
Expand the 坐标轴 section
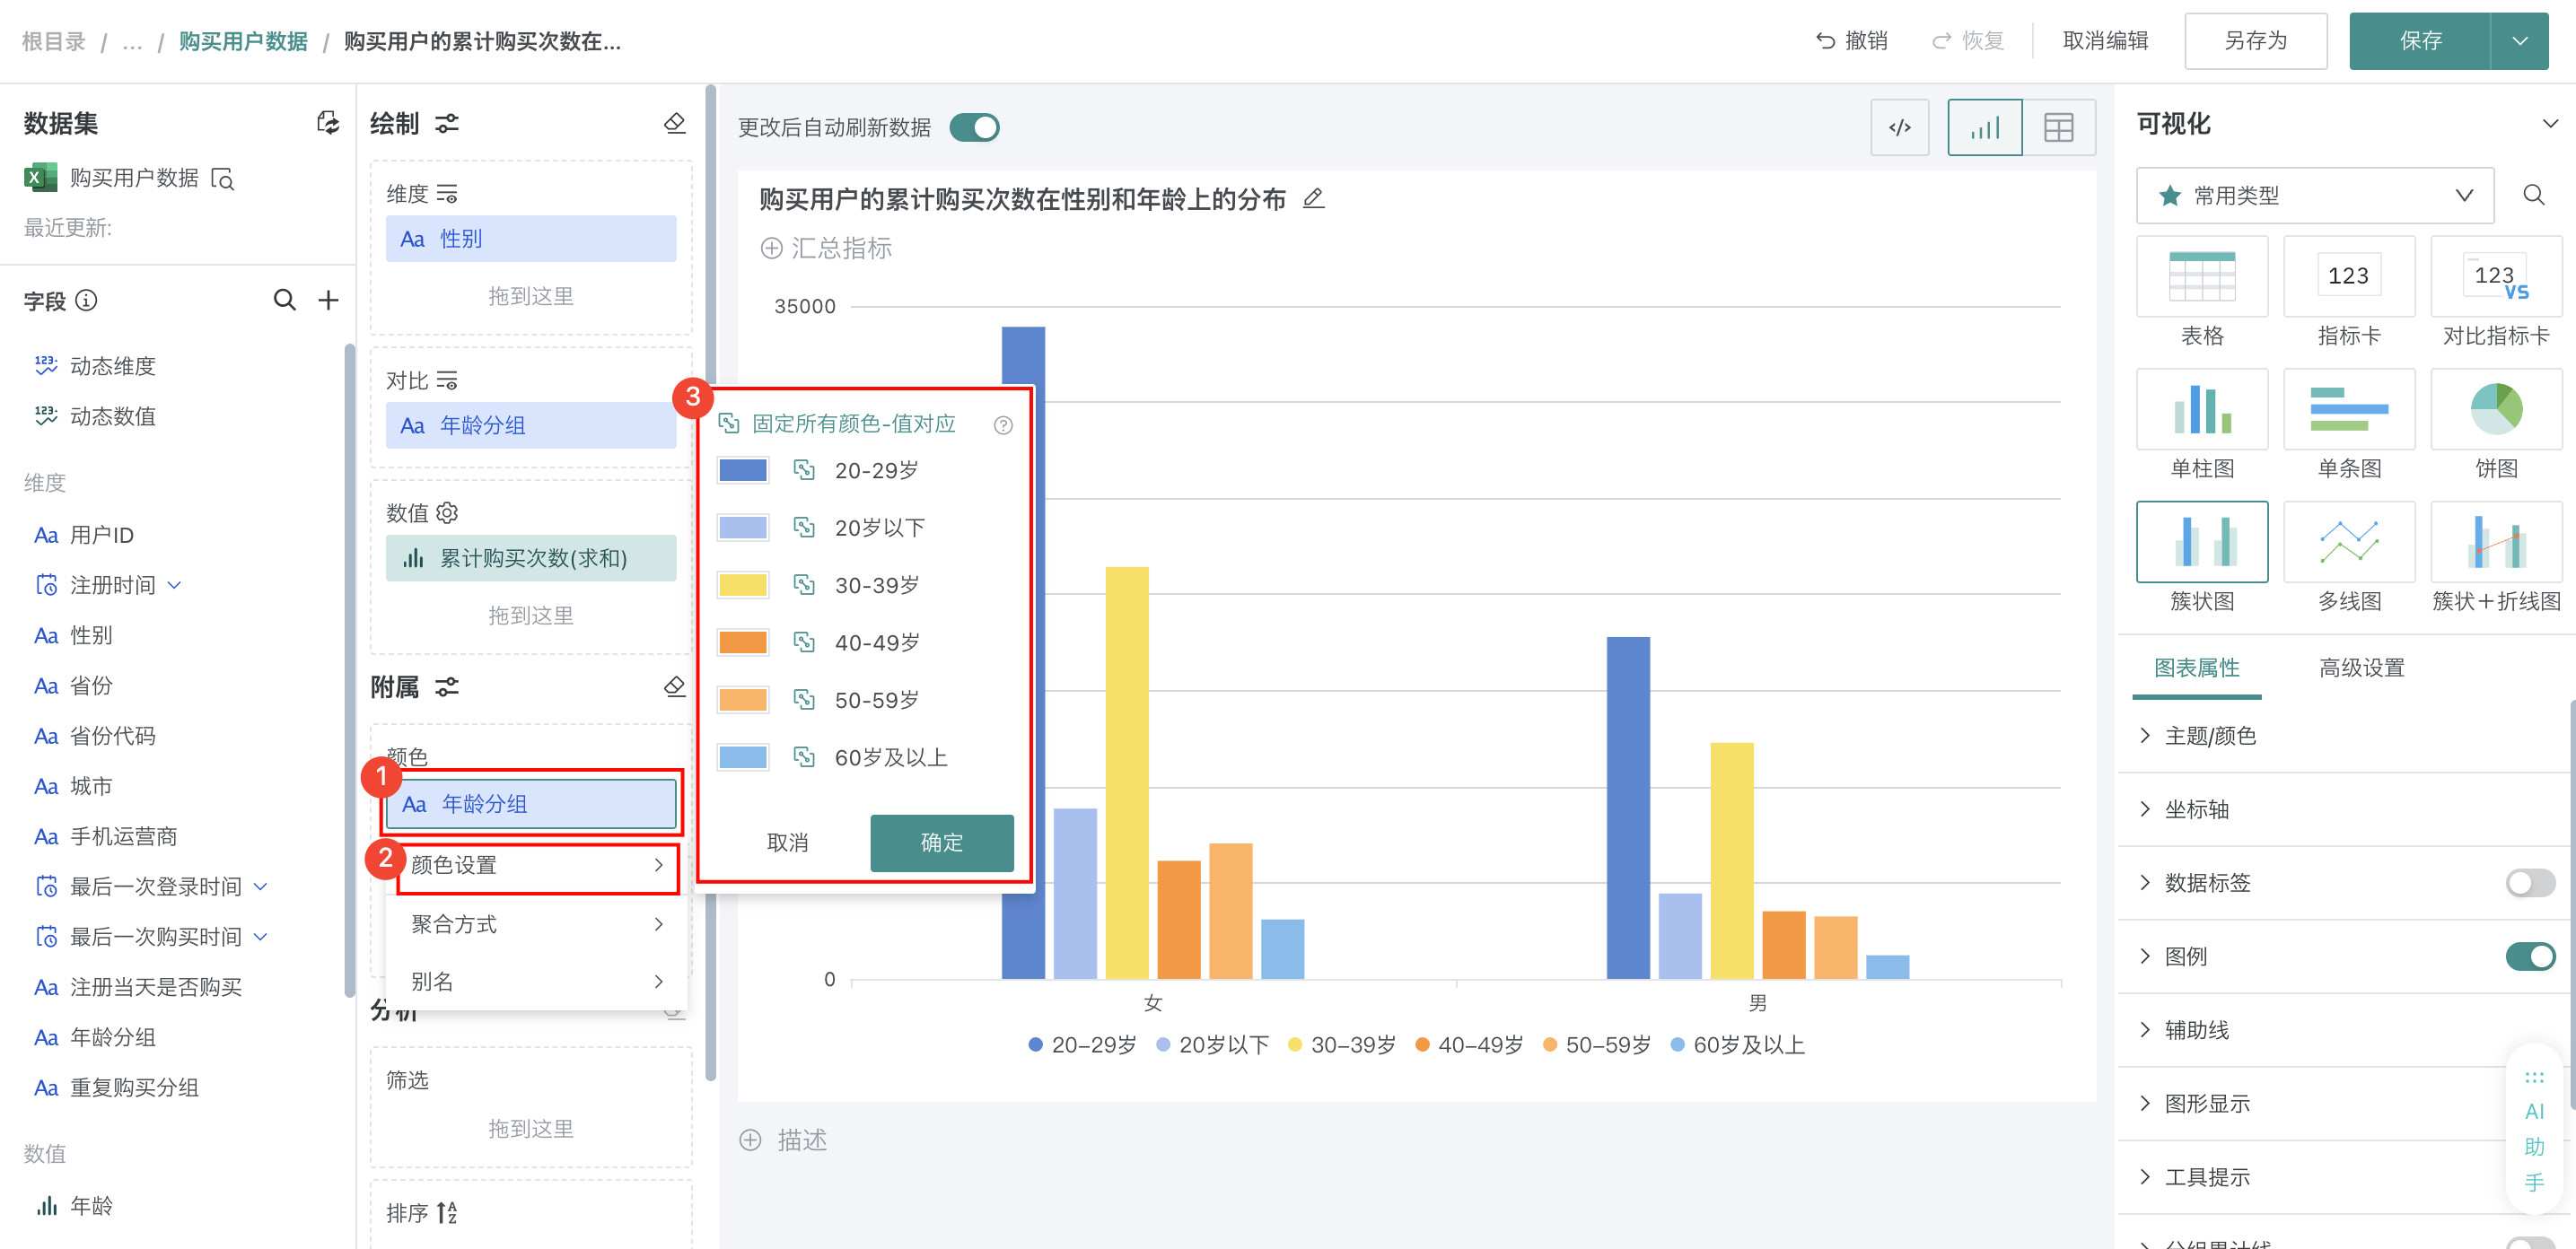(2197, 809)
